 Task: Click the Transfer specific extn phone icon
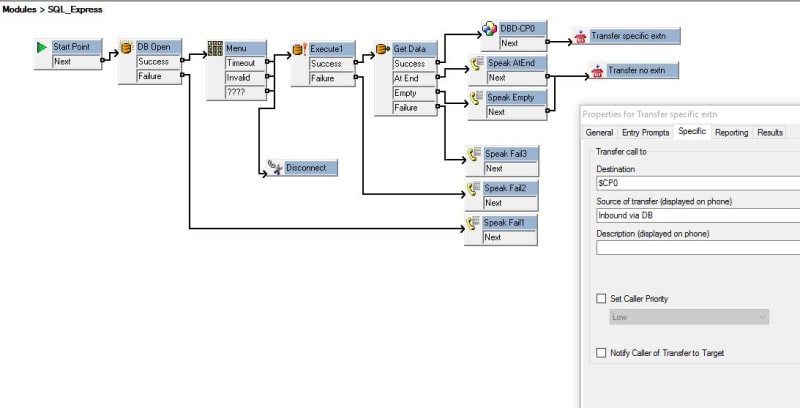[580, 37]
